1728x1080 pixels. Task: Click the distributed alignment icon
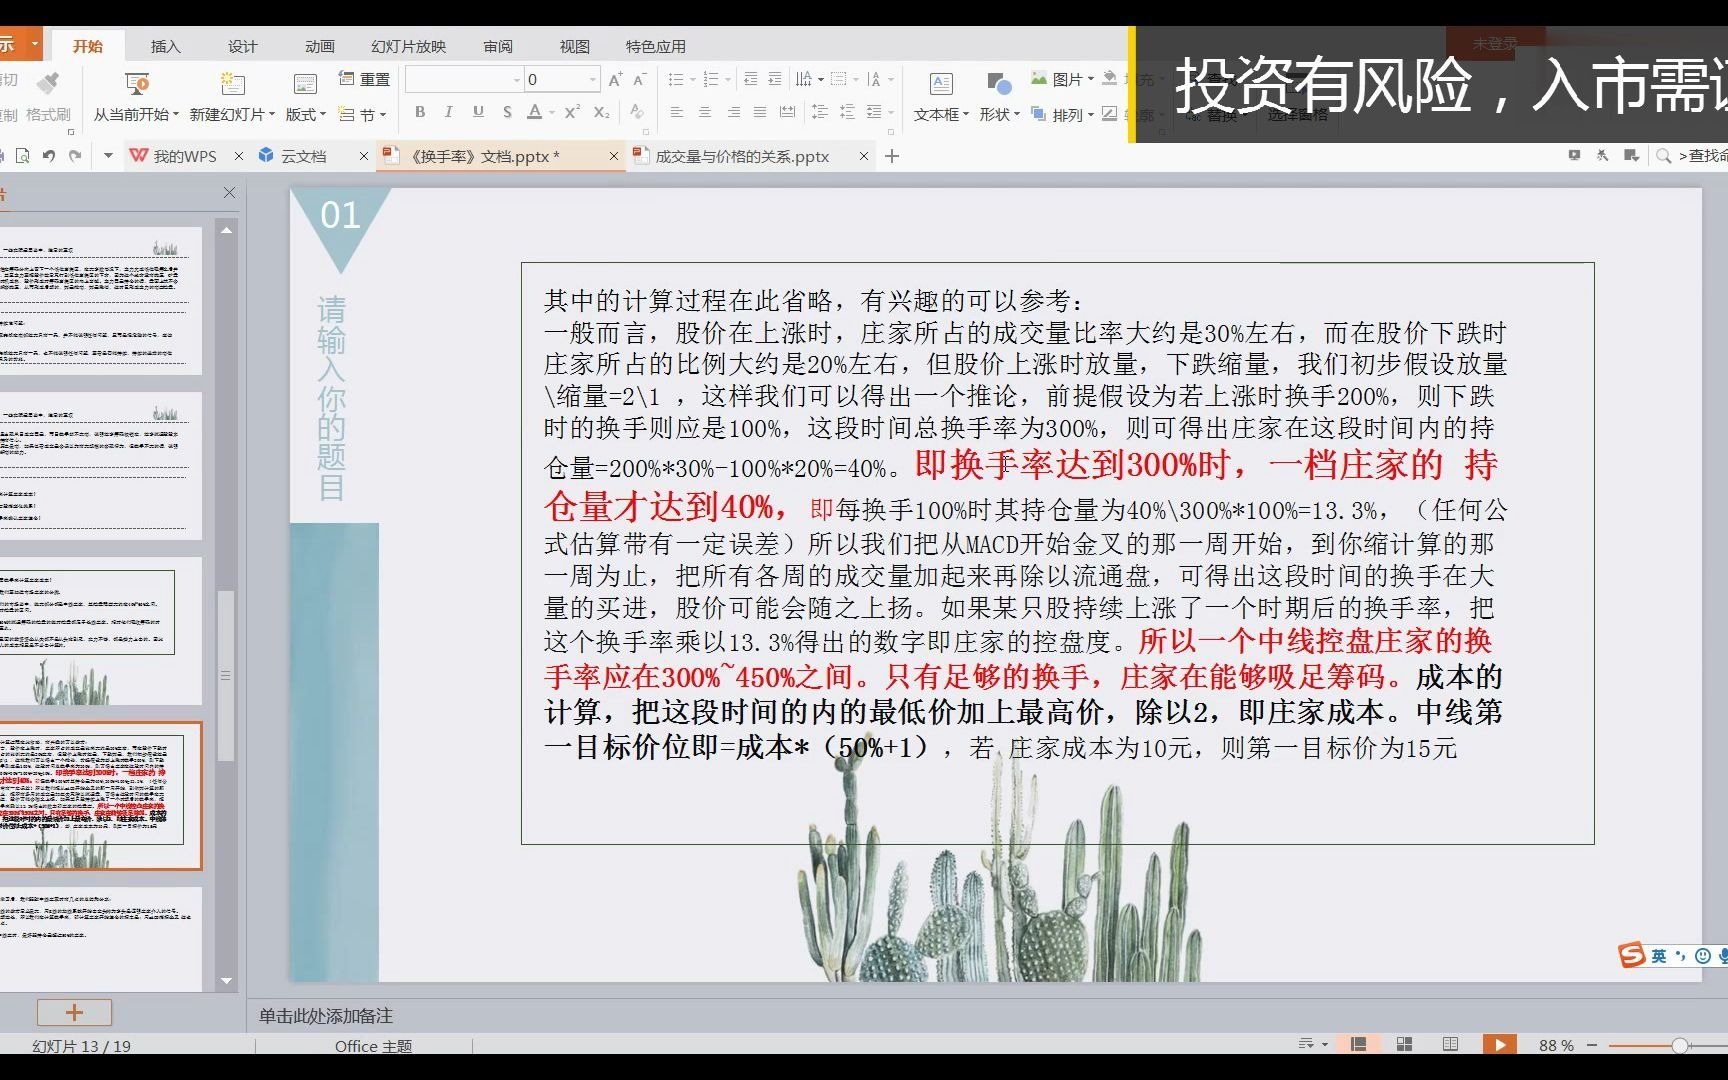pos(788,113)
